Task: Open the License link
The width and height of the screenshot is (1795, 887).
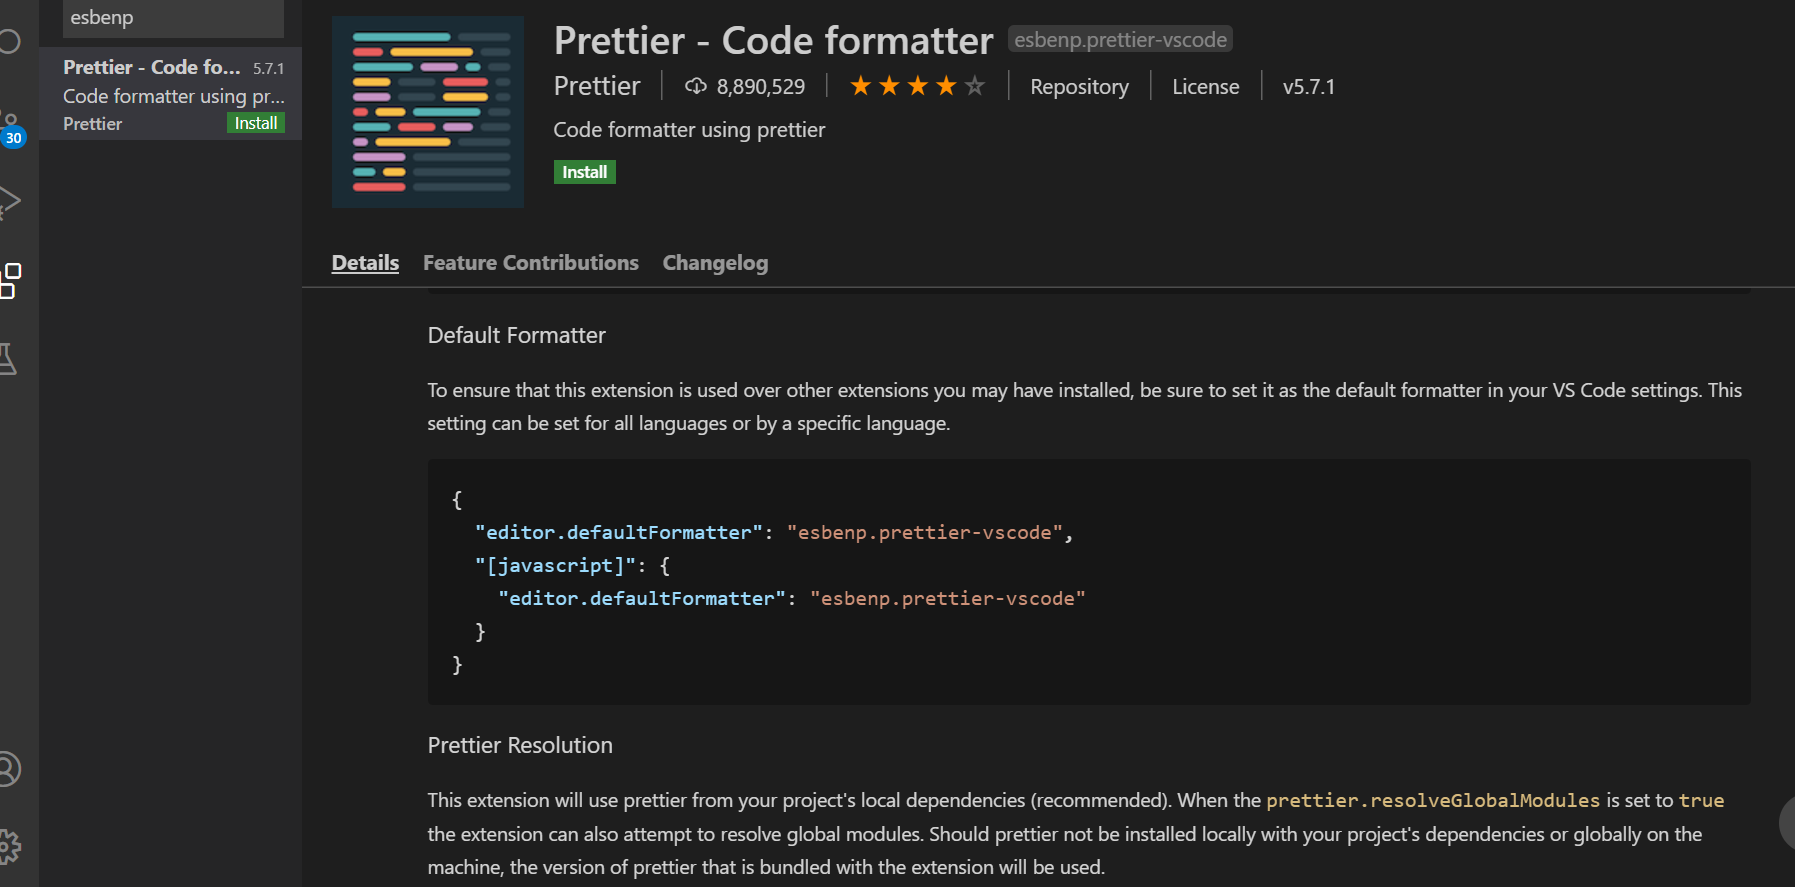Action: [x=1205, y=87]
